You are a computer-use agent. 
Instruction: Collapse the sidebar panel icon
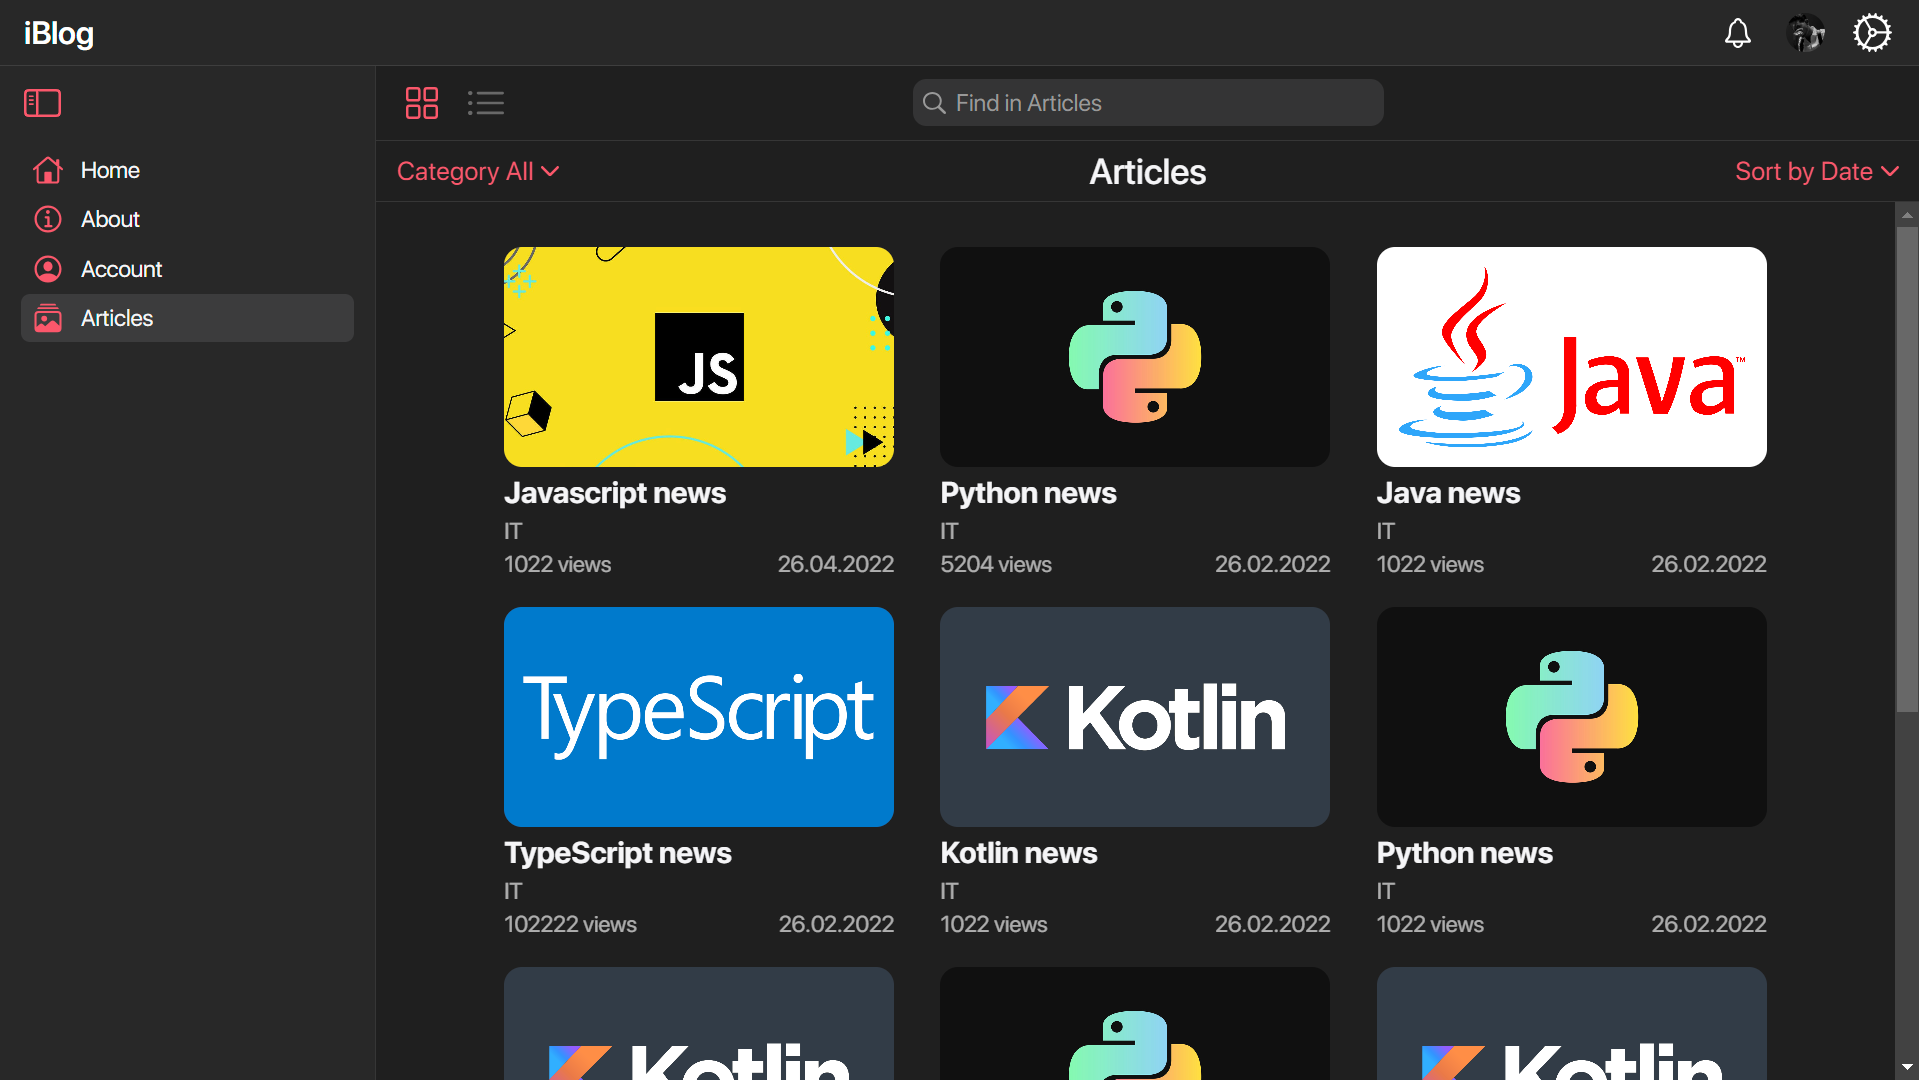point(42,103)
